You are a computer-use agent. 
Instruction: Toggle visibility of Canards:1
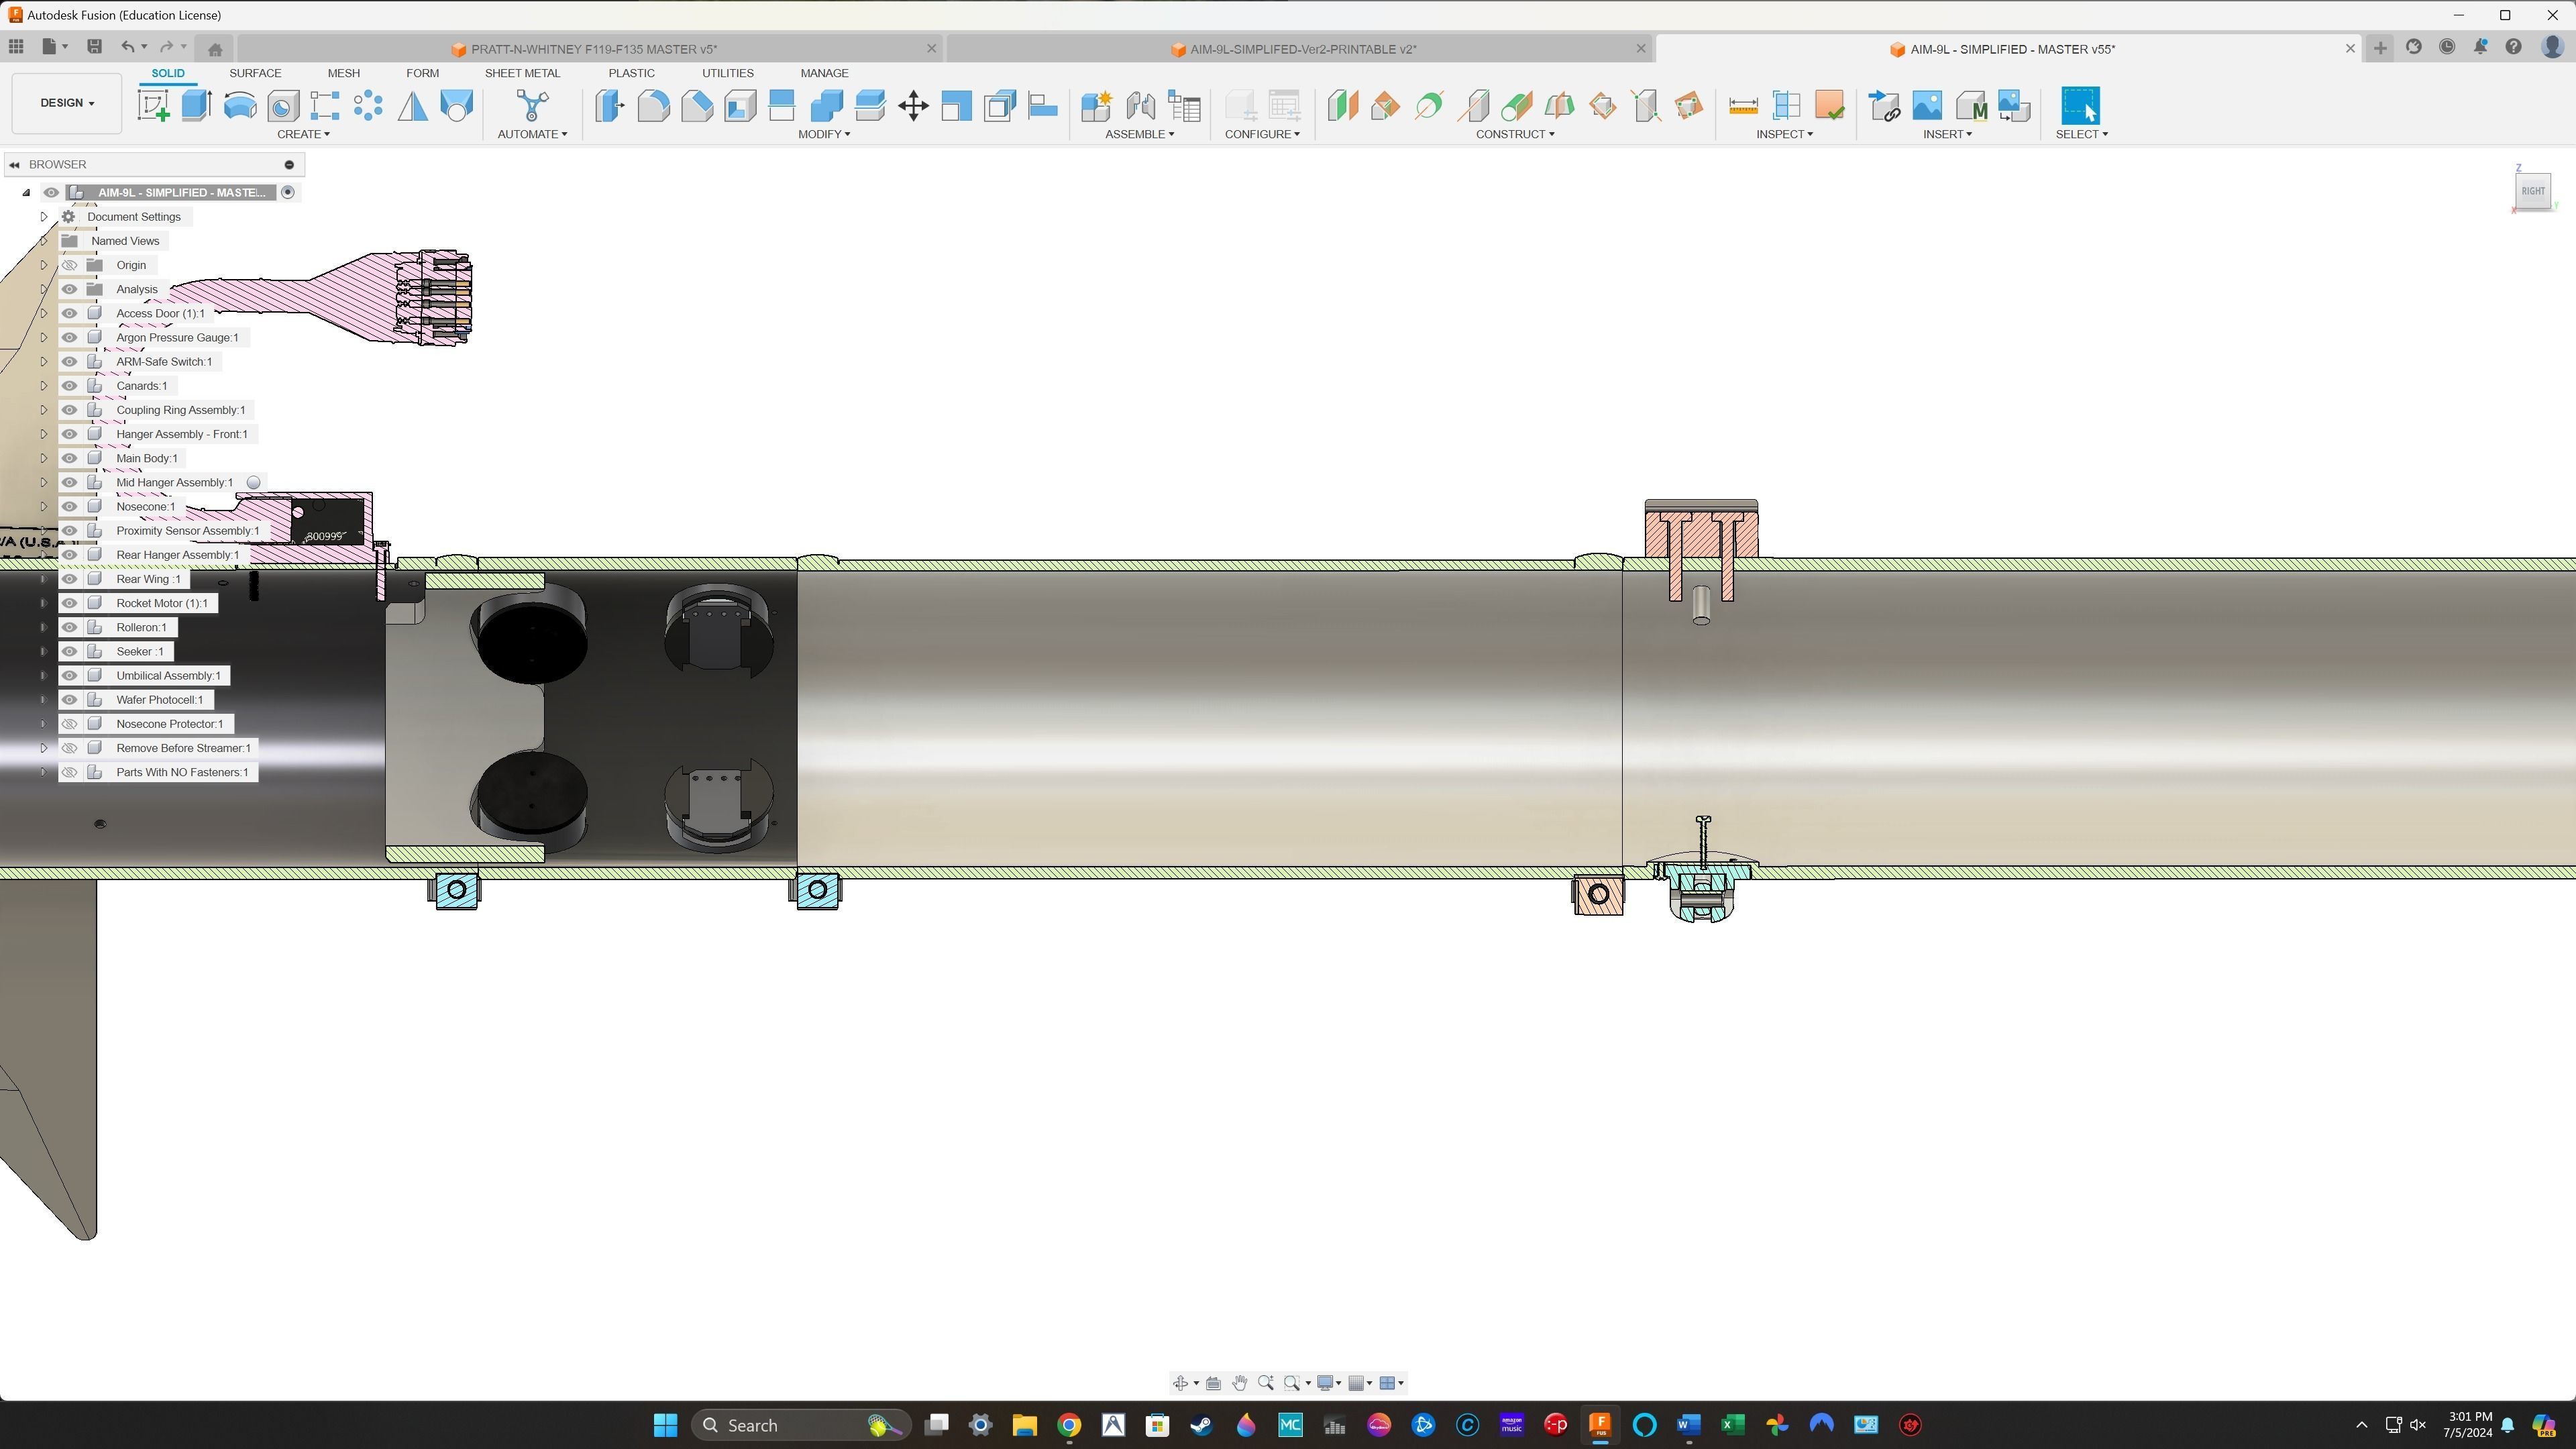(x=69, y=386)
